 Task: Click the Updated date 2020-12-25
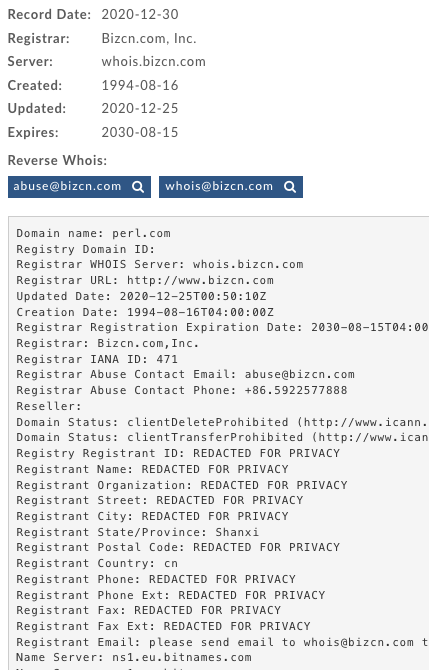click(x=140, y=109)
